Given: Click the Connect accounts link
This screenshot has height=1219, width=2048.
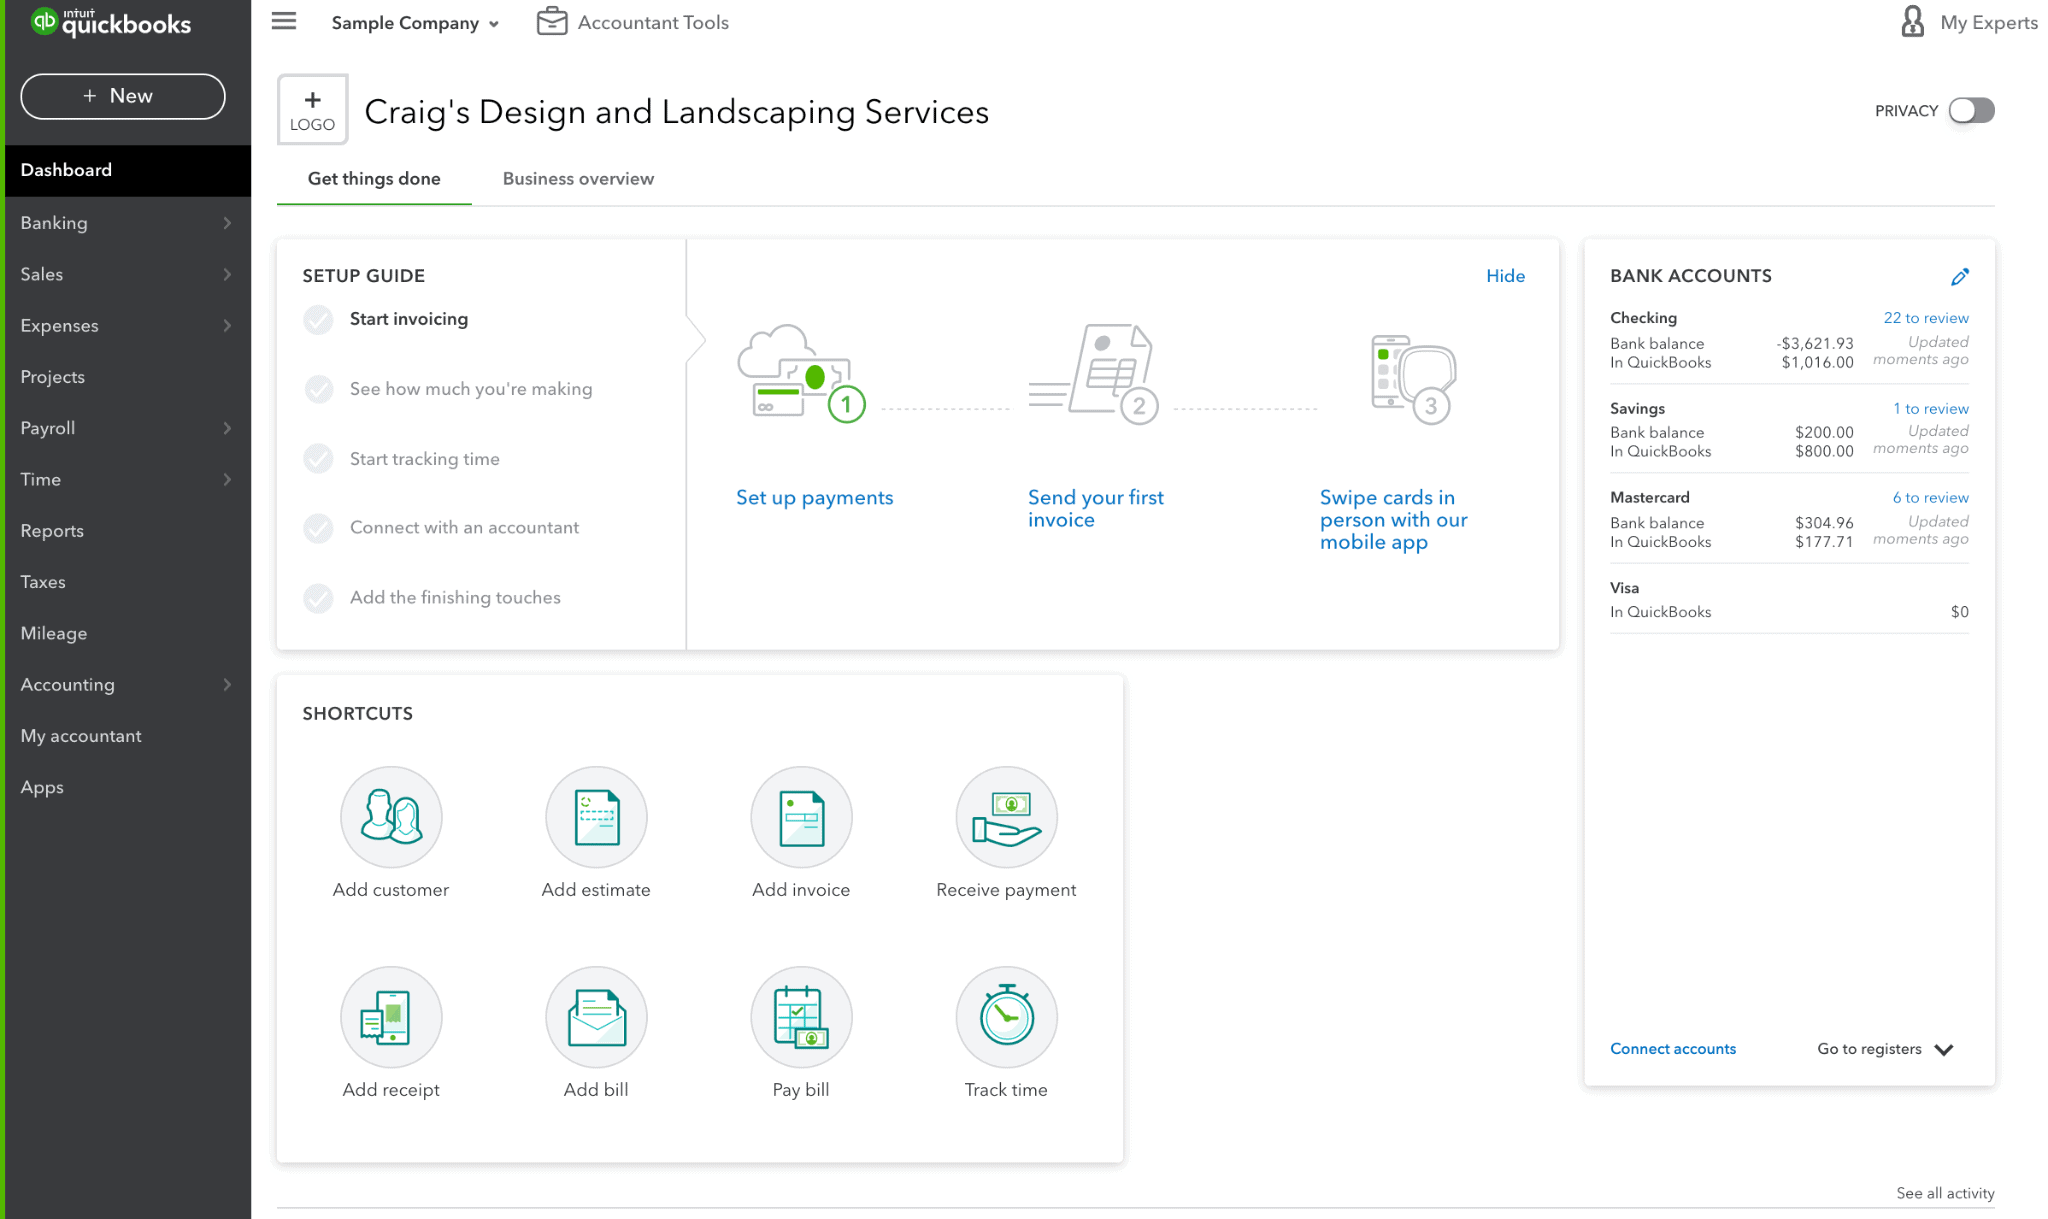Looking at the screenshot, I should [1672, 1048].
